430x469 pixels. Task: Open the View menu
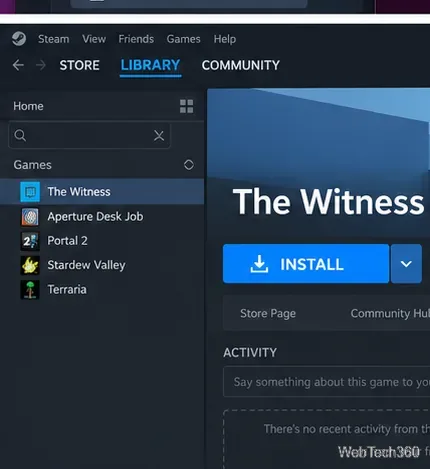[x=94, y=39]
